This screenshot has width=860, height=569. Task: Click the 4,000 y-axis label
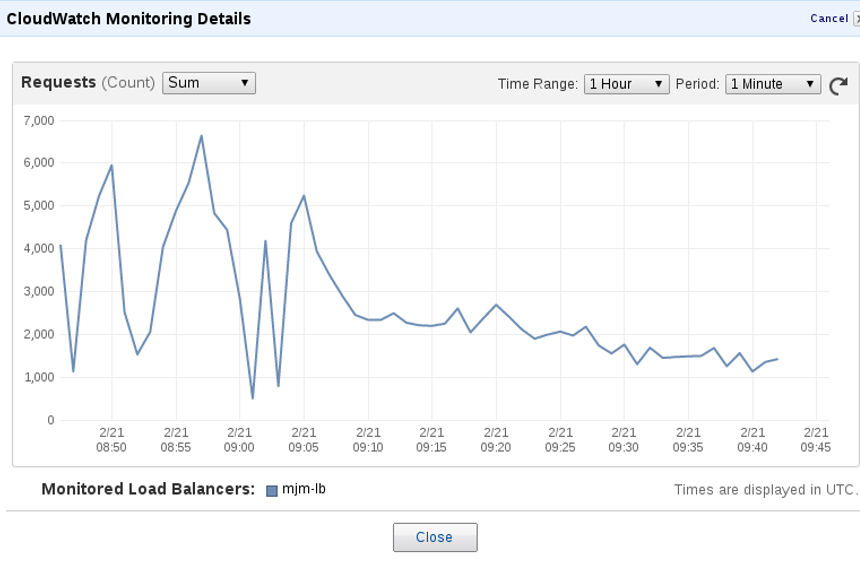(39, 249)
